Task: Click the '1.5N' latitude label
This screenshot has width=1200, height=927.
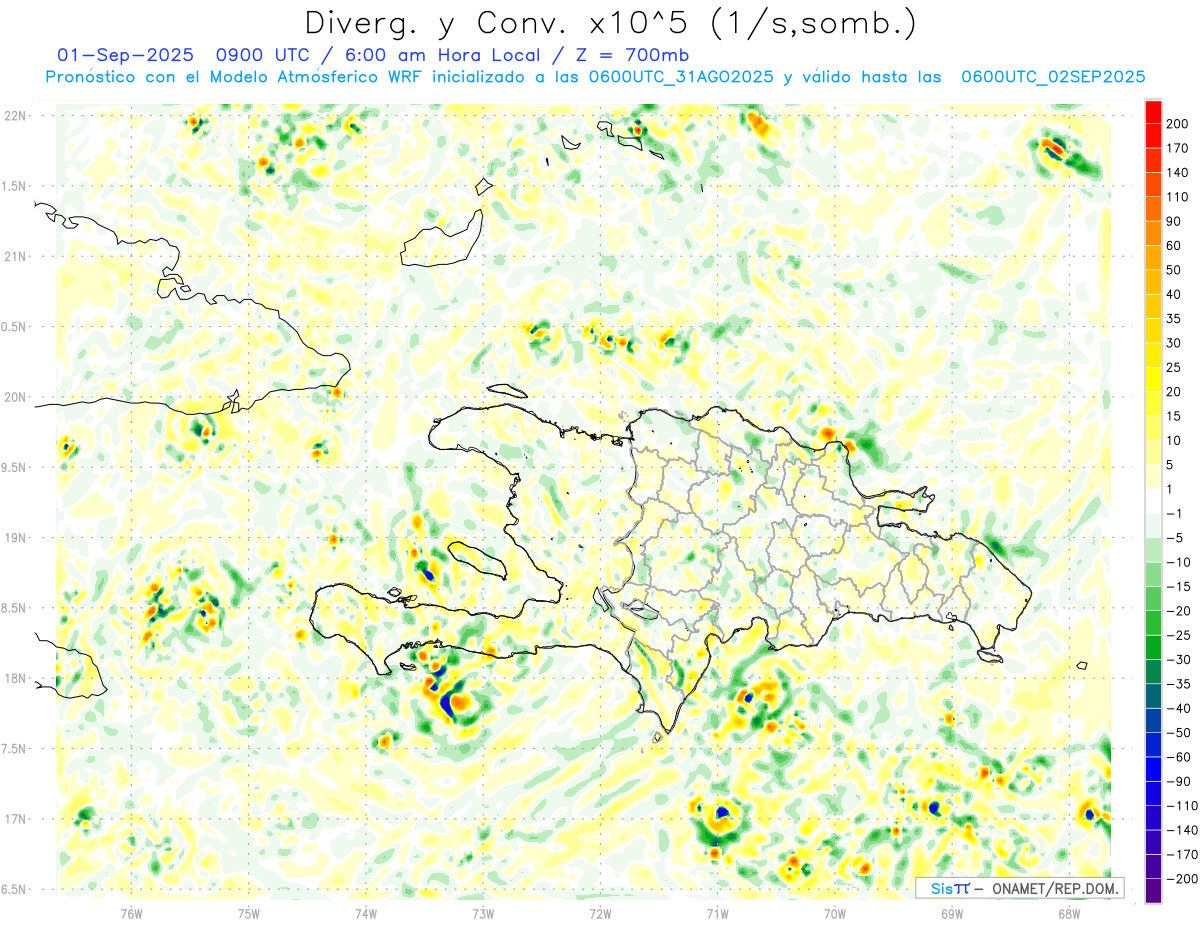Action: (x=14, y=186)
